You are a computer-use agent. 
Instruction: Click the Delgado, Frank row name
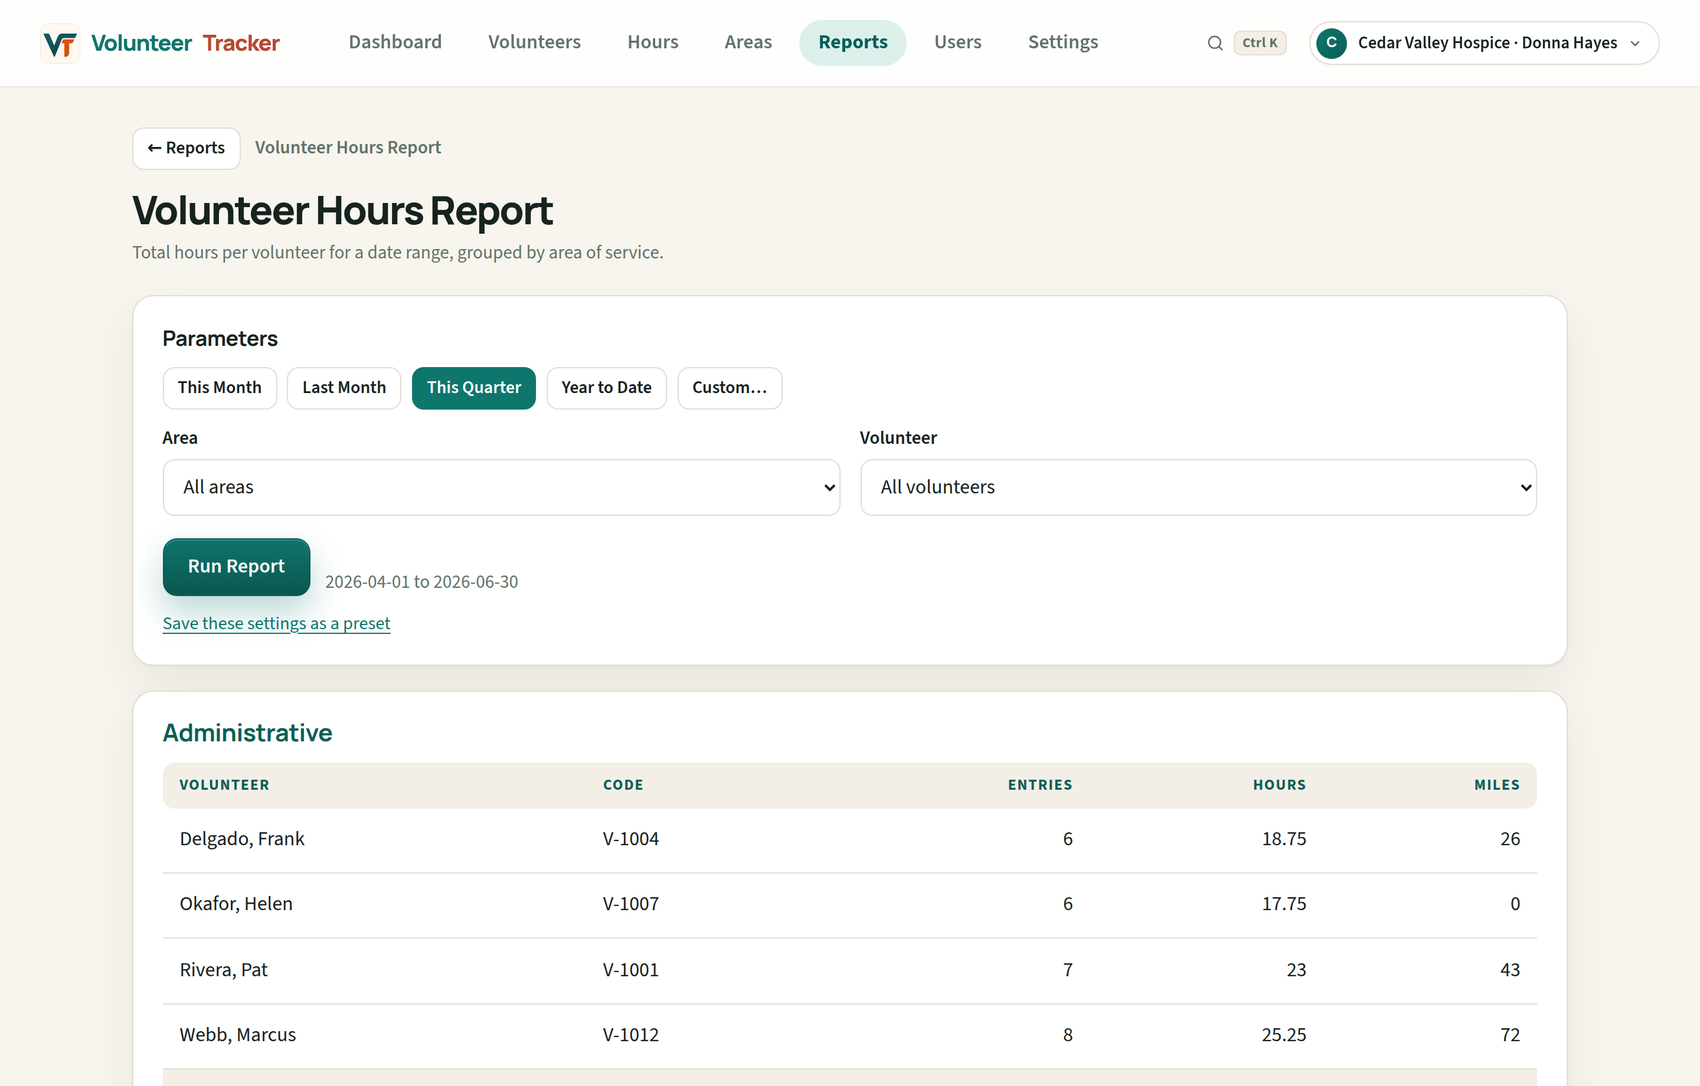click(x=242, y=839)
